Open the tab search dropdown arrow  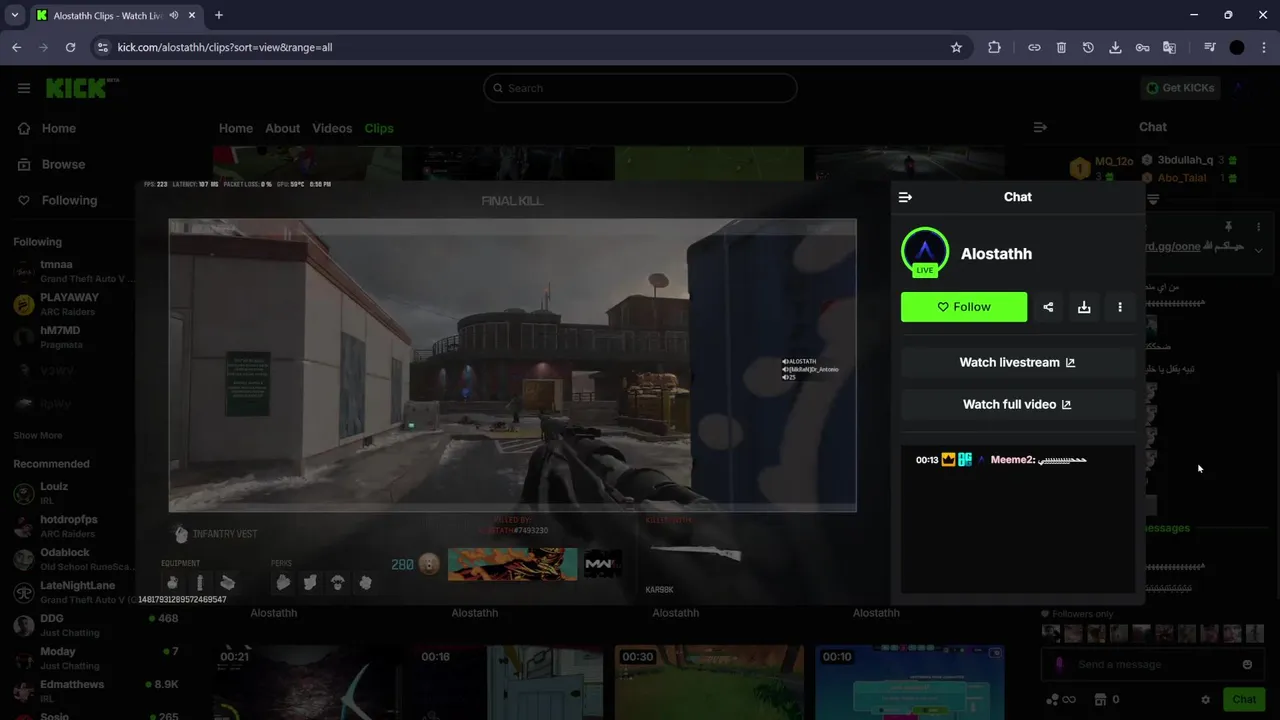click(14, 15)
